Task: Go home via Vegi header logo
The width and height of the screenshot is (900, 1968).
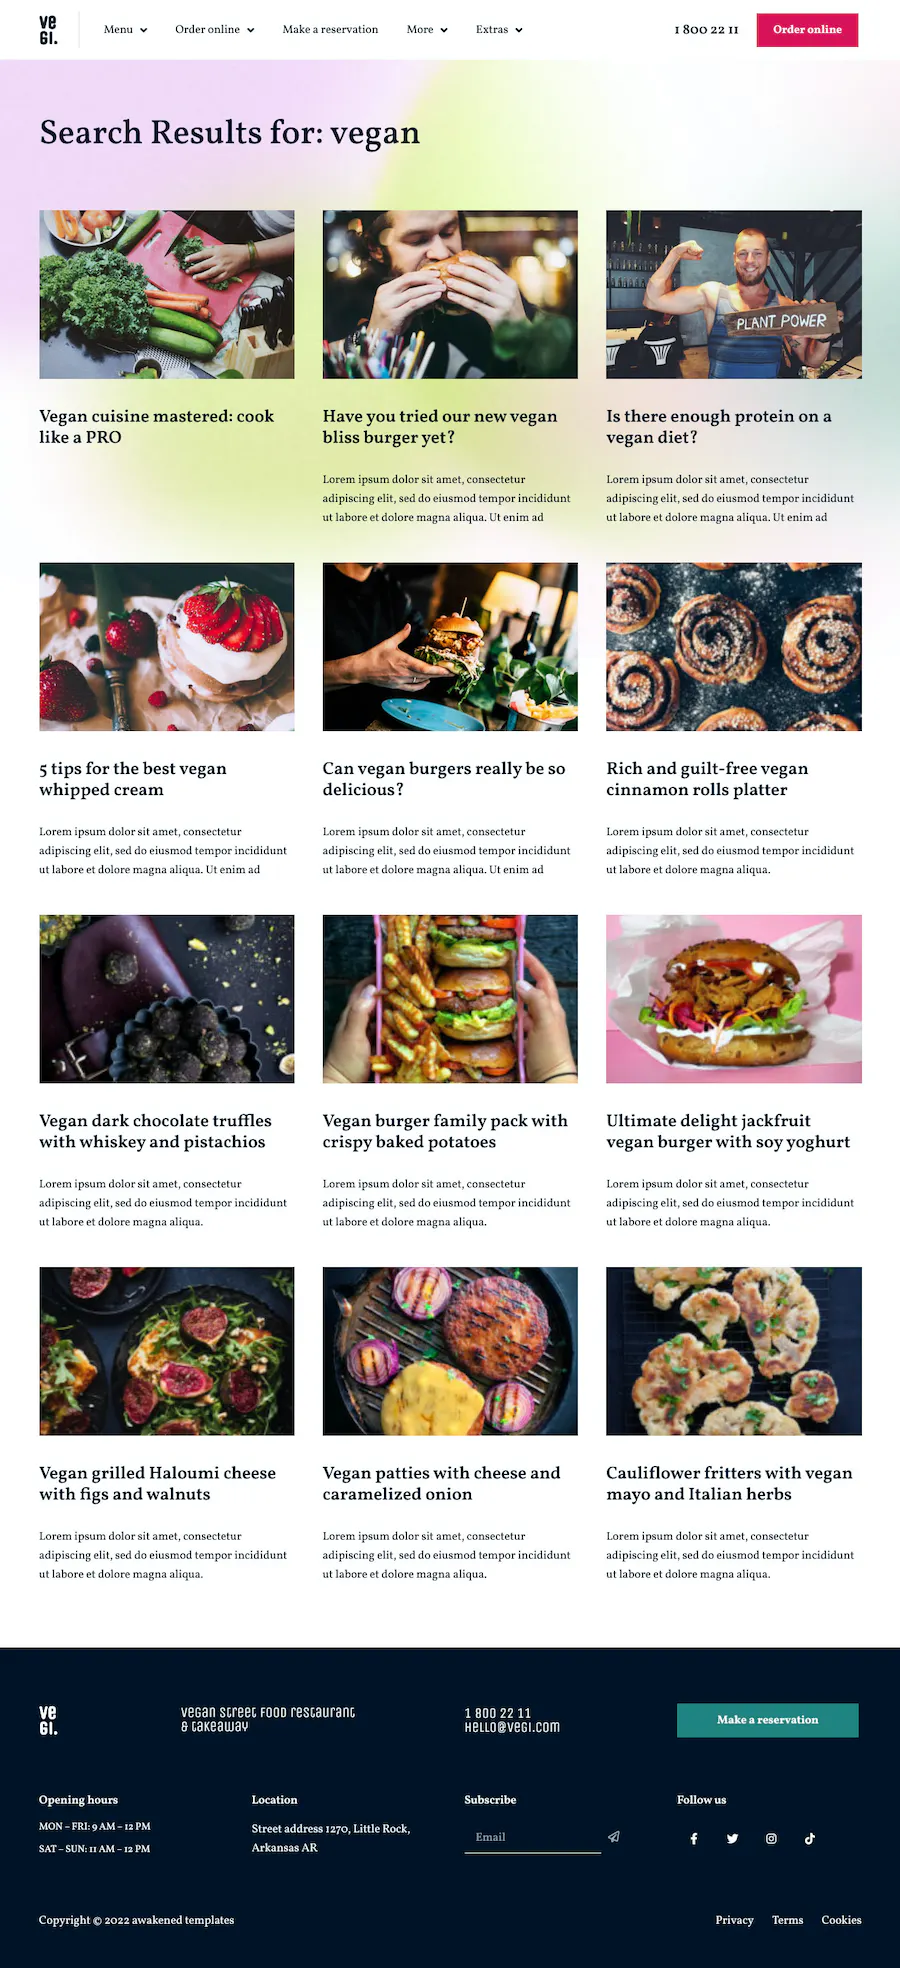Action: [48, 30]
